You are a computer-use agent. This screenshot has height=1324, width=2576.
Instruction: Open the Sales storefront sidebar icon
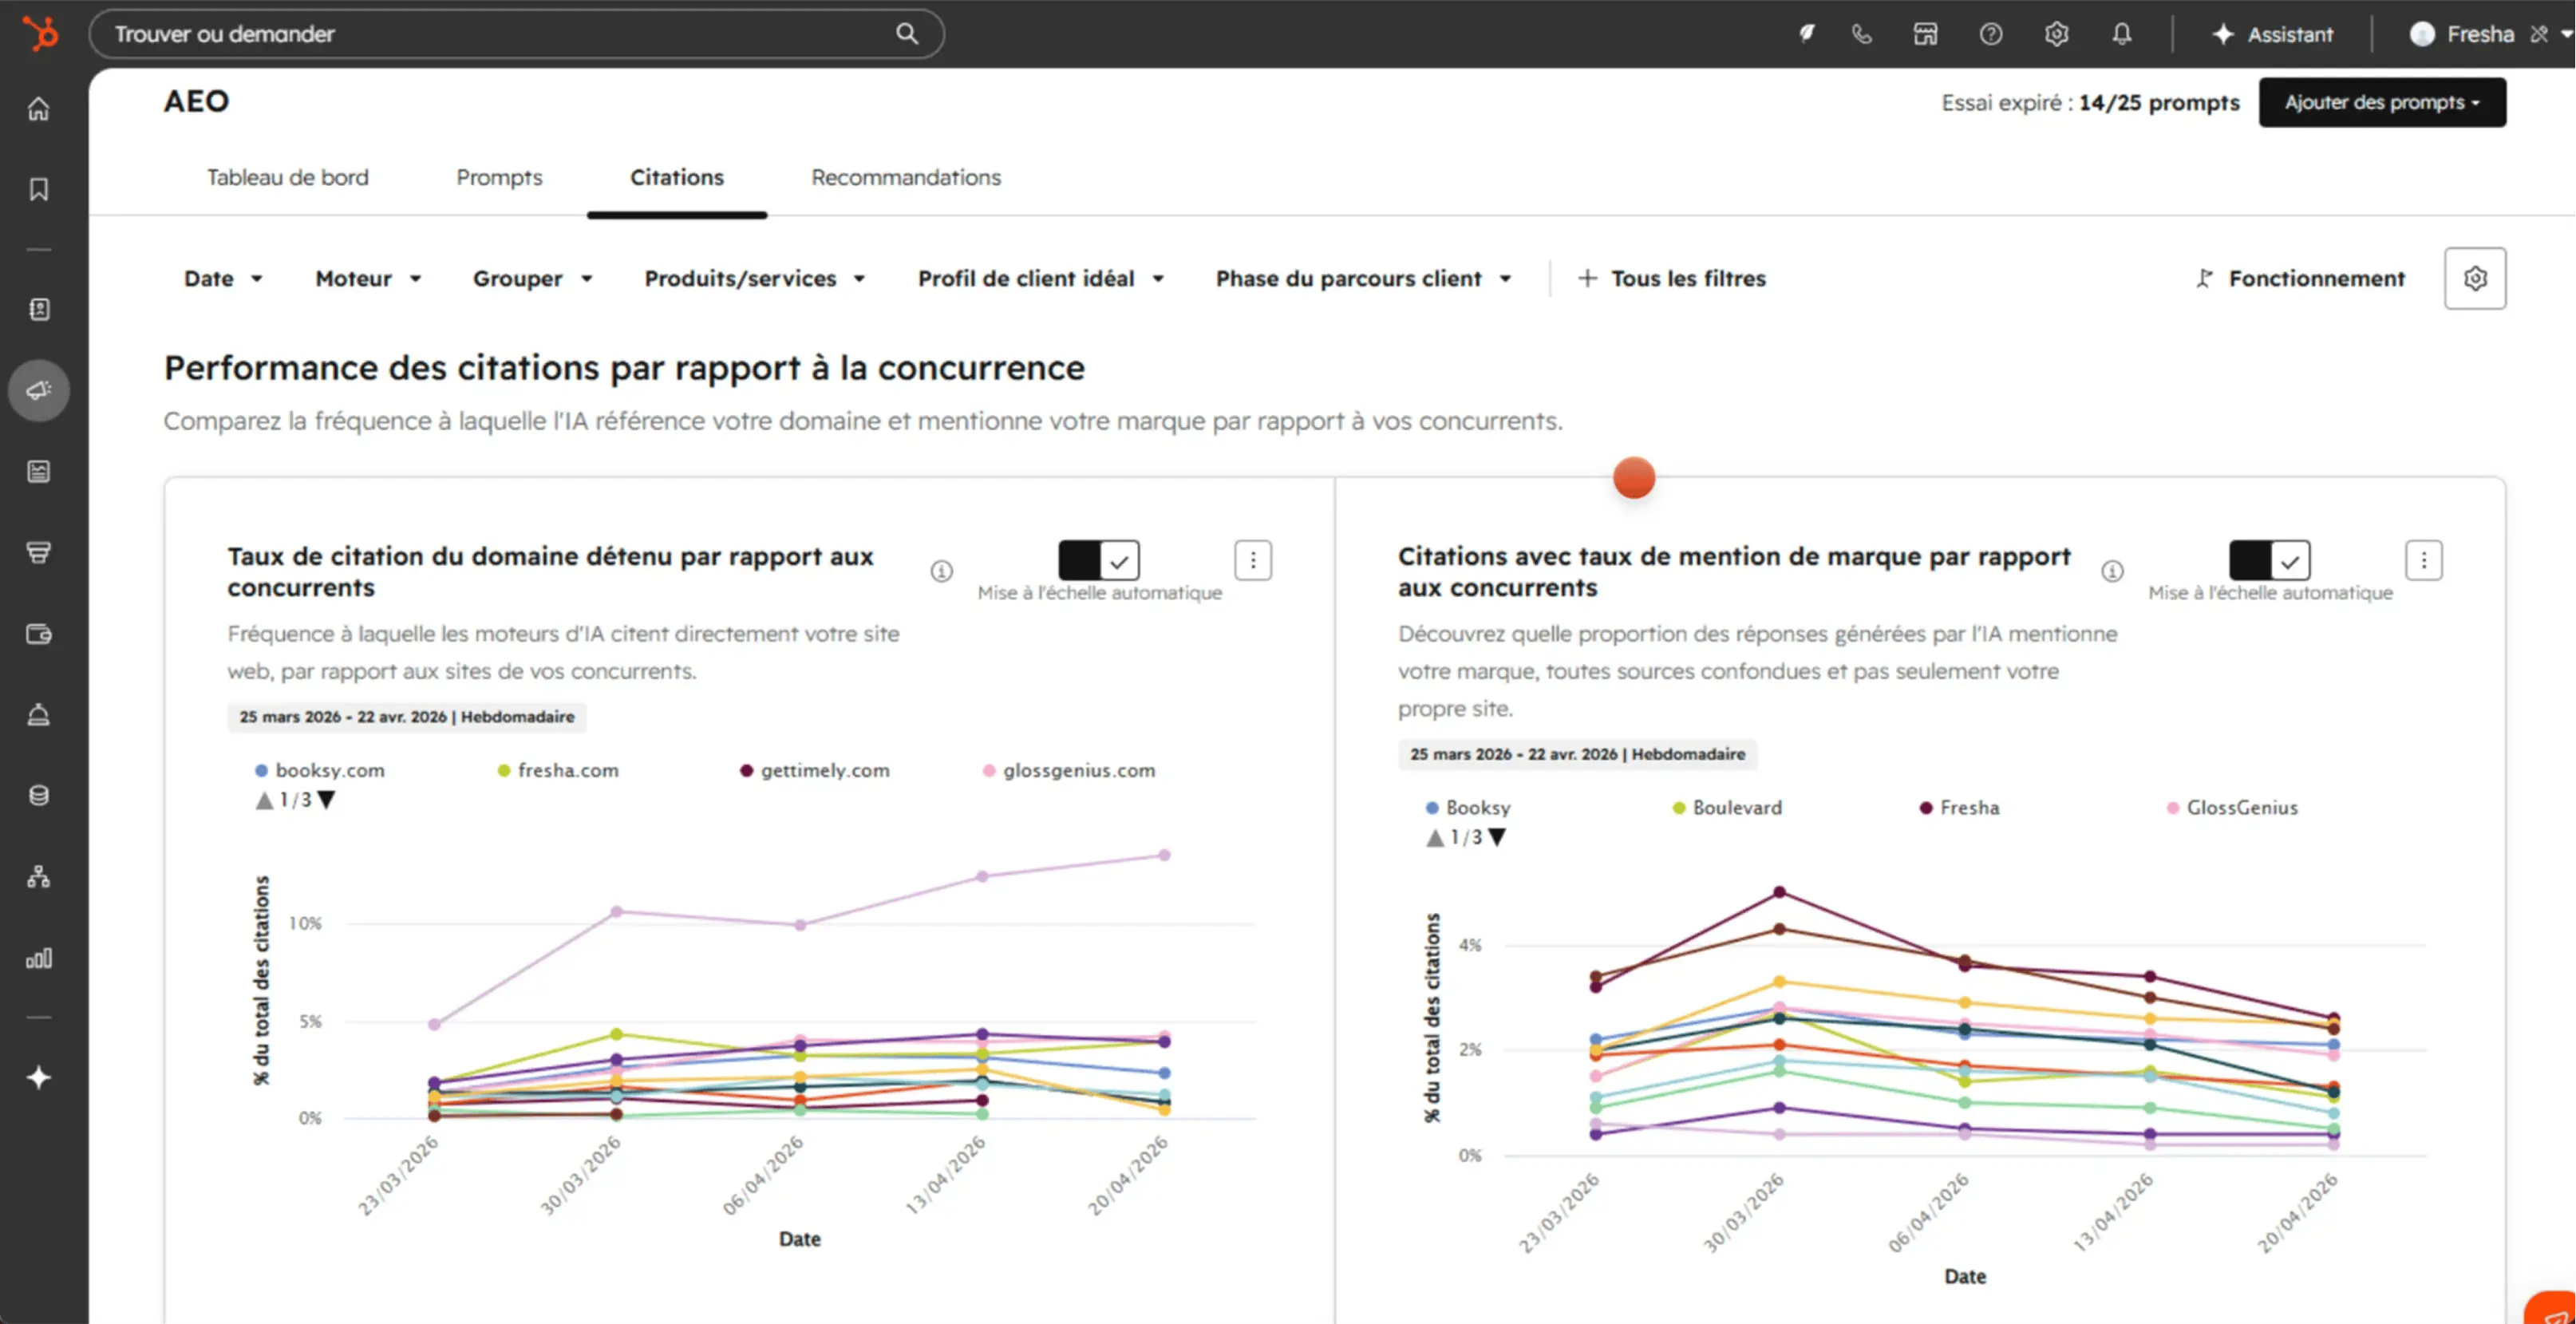click(39, 552)
